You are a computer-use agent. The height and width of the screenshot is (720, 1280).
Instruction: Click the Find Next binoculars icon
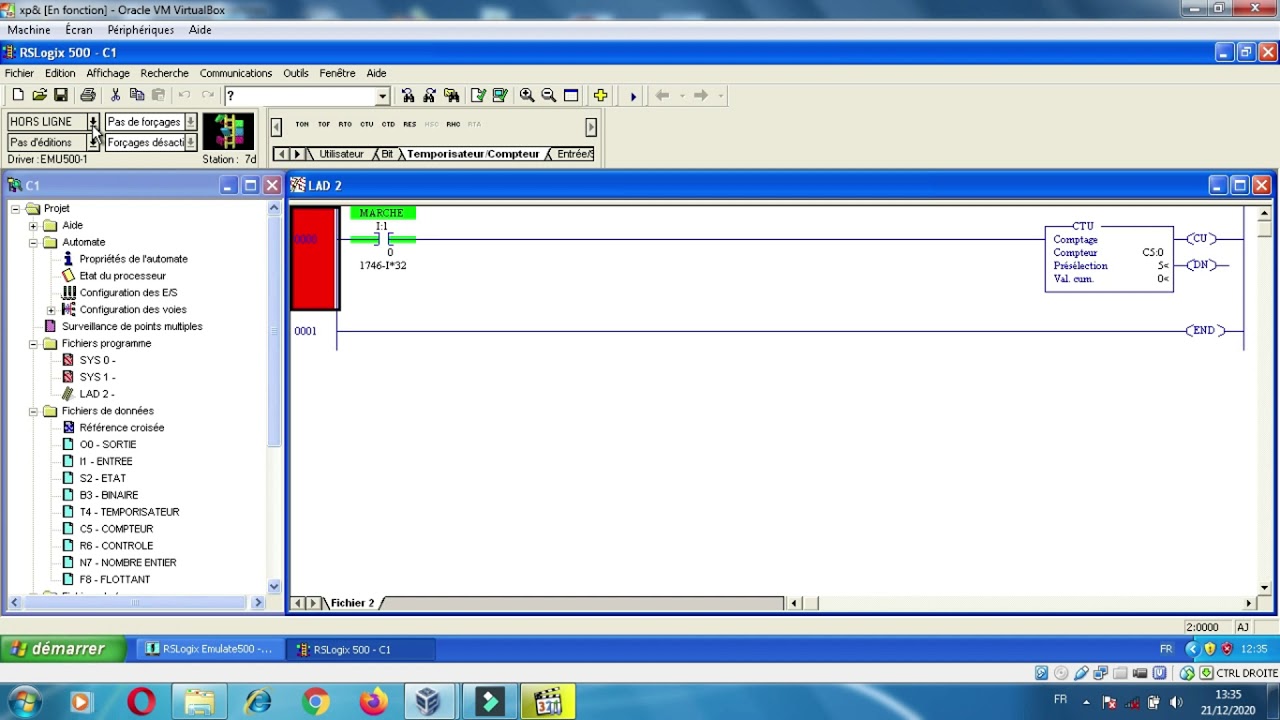click(430, 95)
